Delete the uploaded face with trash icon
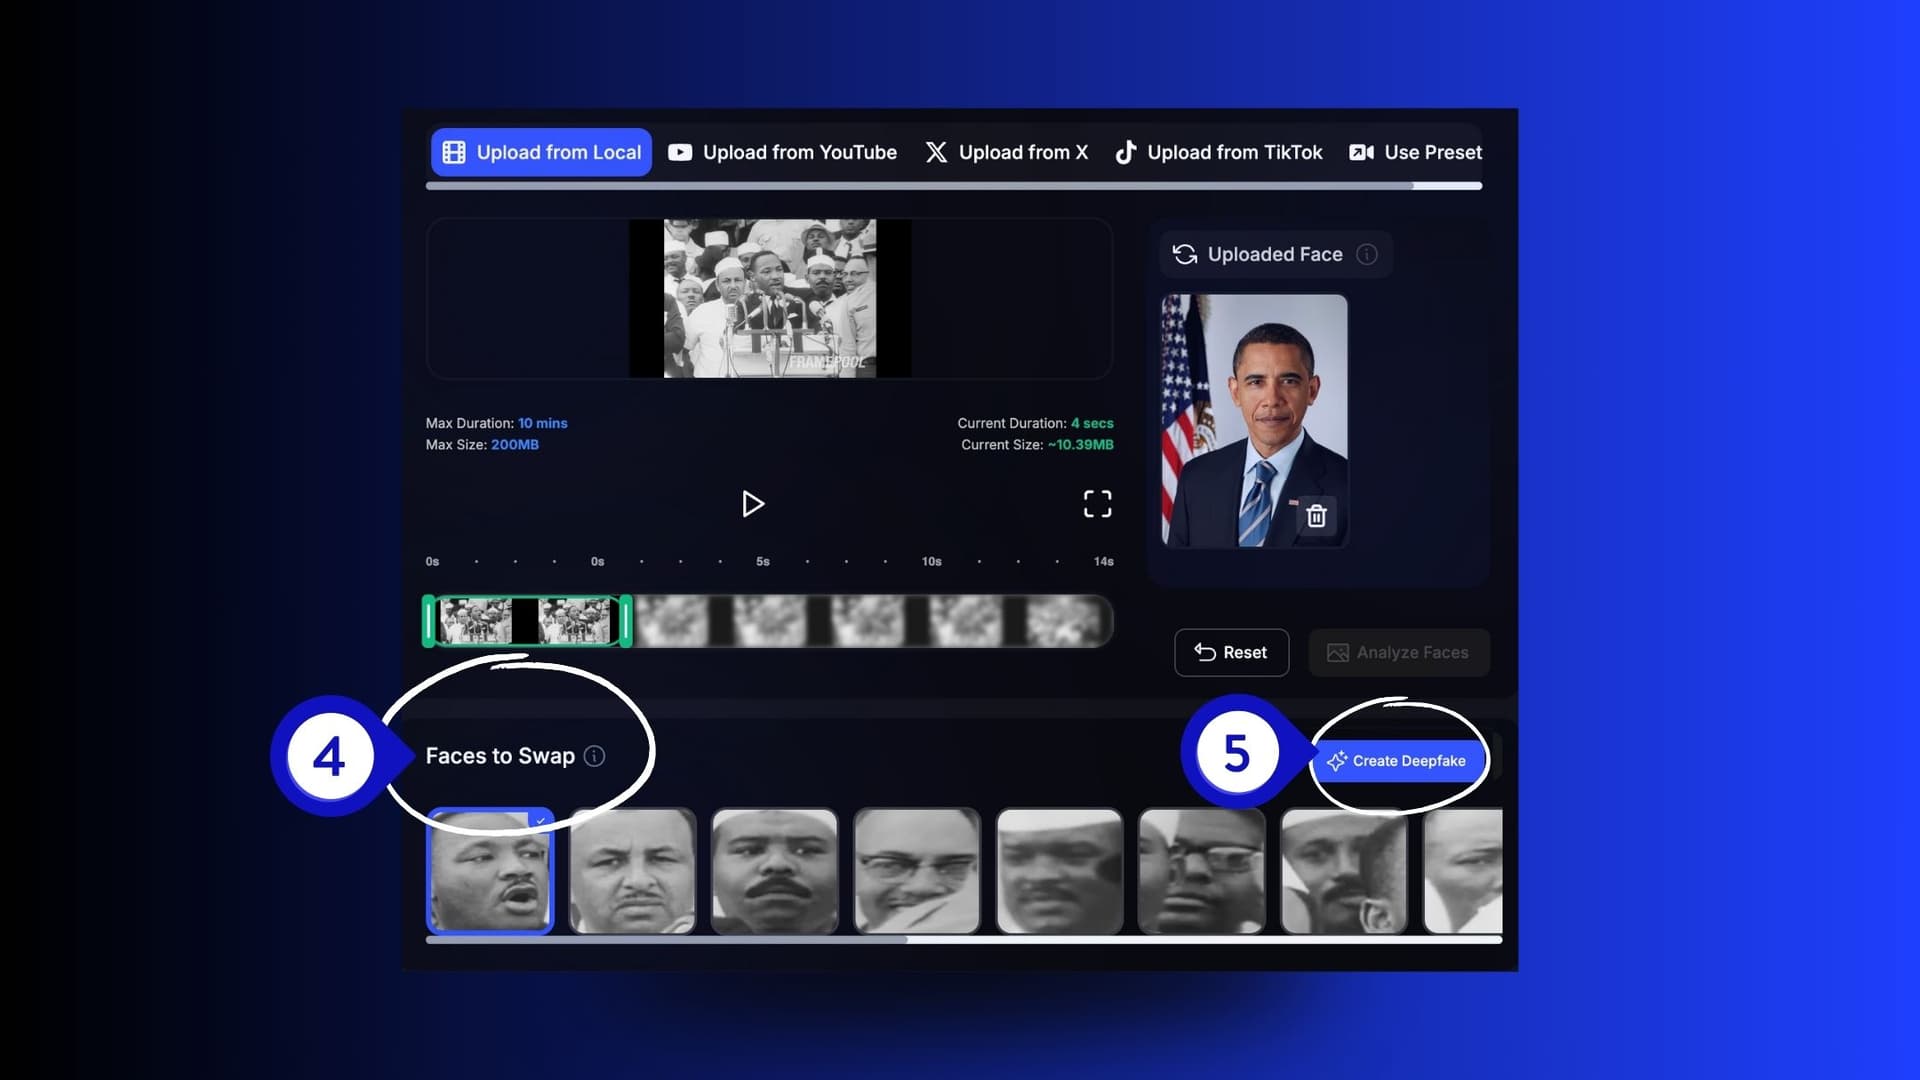The height and width of the screenshot is (1080, 1920). coord(1316,516)
